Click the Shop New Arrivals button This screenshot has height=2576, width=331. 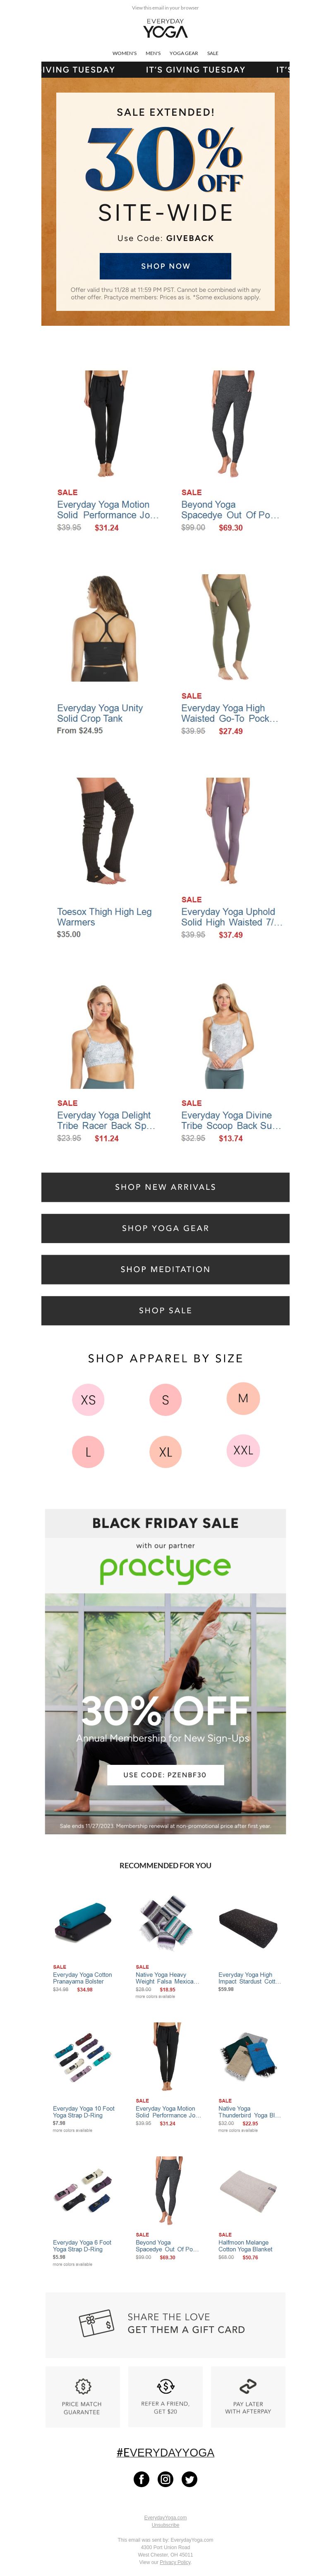click(165, 1187)
